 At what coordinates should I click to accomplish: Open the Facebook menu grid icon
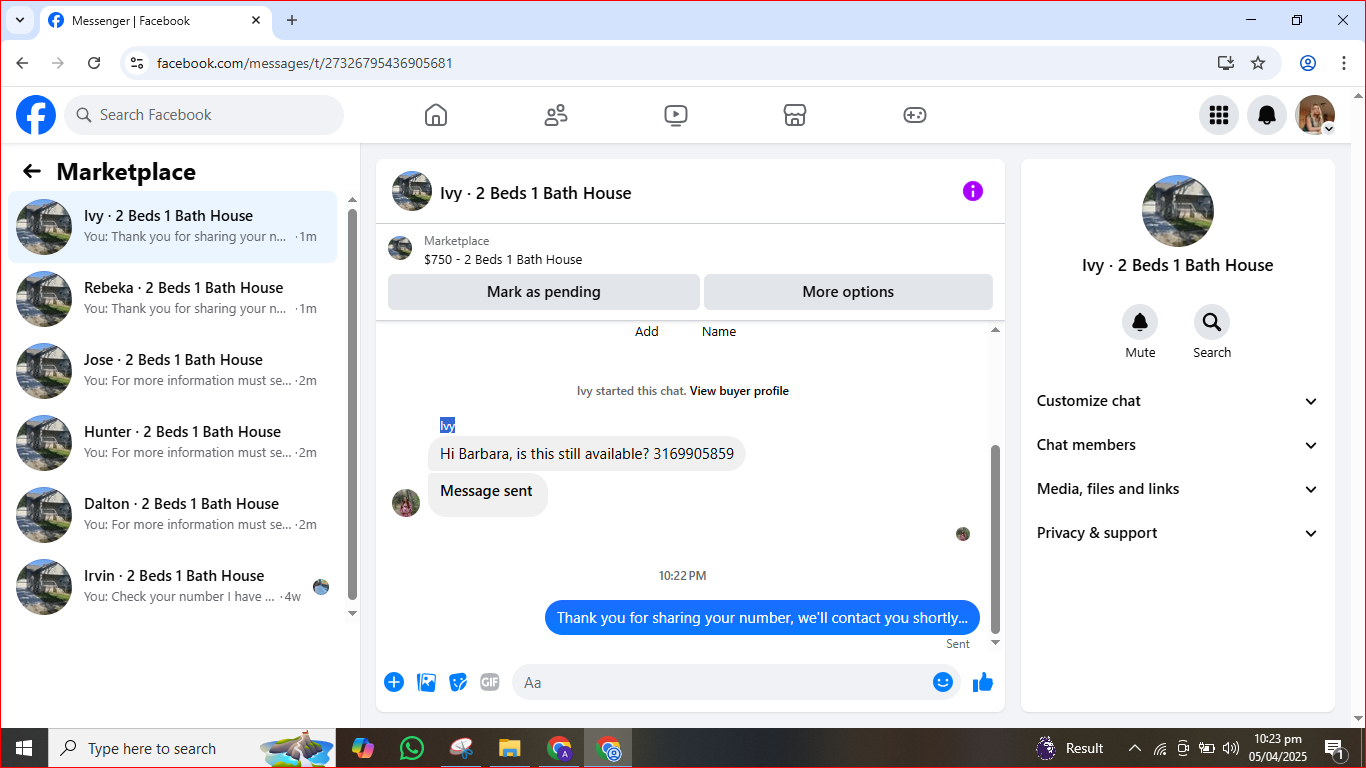(1219, 115)
